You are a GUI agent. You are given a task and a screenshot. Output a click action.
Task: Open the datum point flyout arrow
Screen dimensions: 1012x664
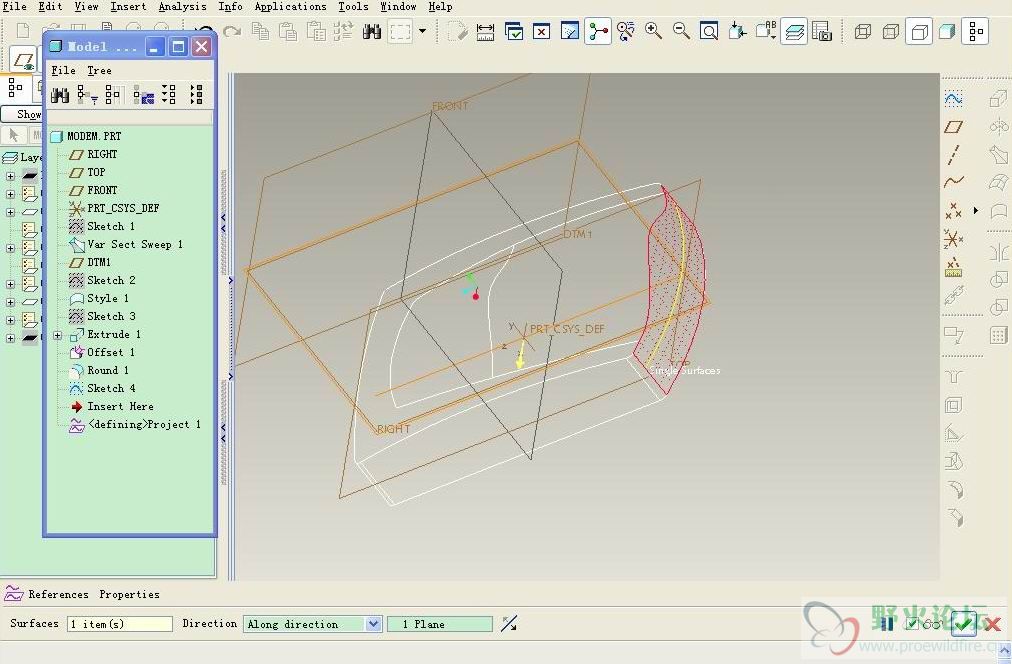[x=976, y=210]
